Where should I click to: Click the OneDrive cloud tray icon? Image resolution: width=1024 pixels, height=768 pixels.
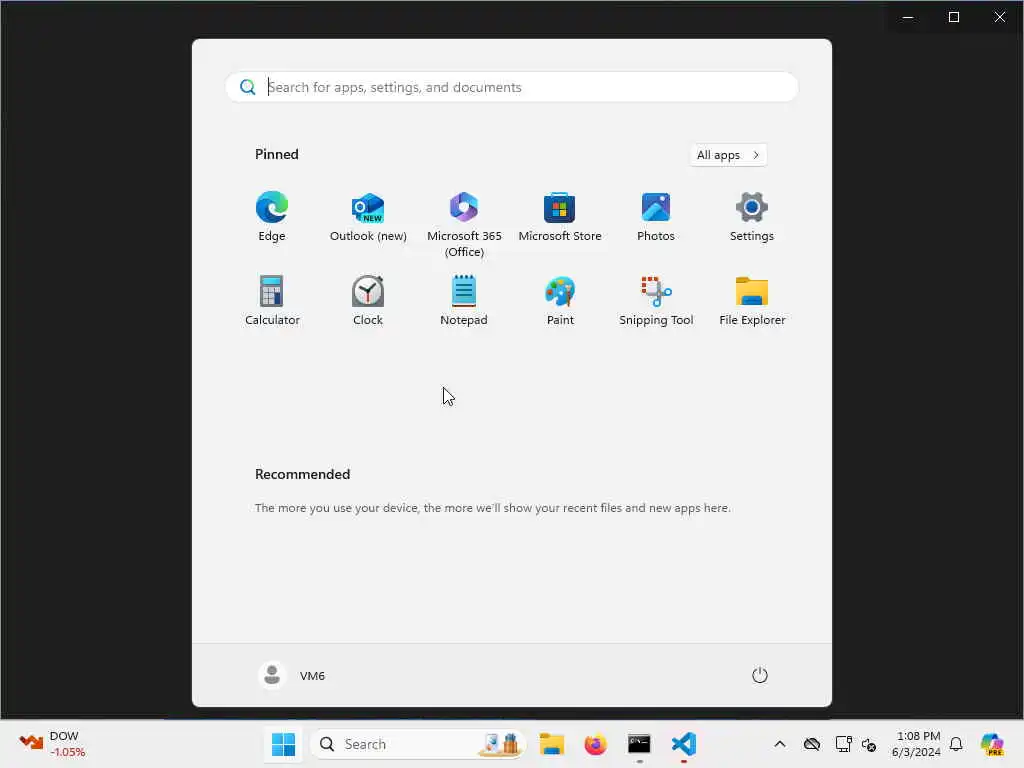[x=812, y=744]
